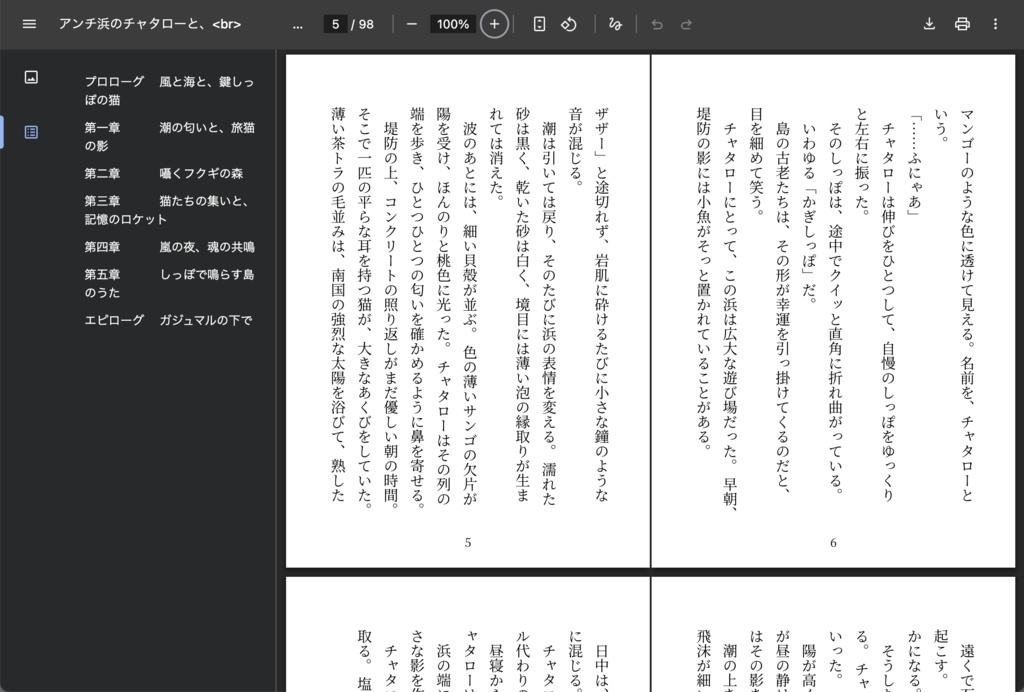Open the '...' more actions menu
1024x692 pixels.
point(297,24)
